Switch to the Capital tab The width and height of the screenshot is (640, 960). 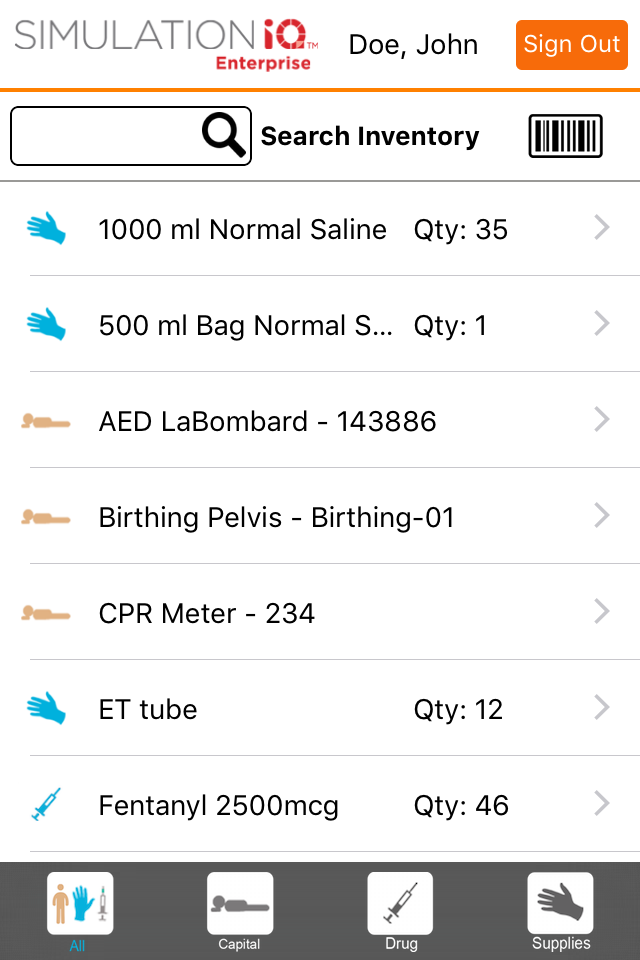click(x=240, y=911)
